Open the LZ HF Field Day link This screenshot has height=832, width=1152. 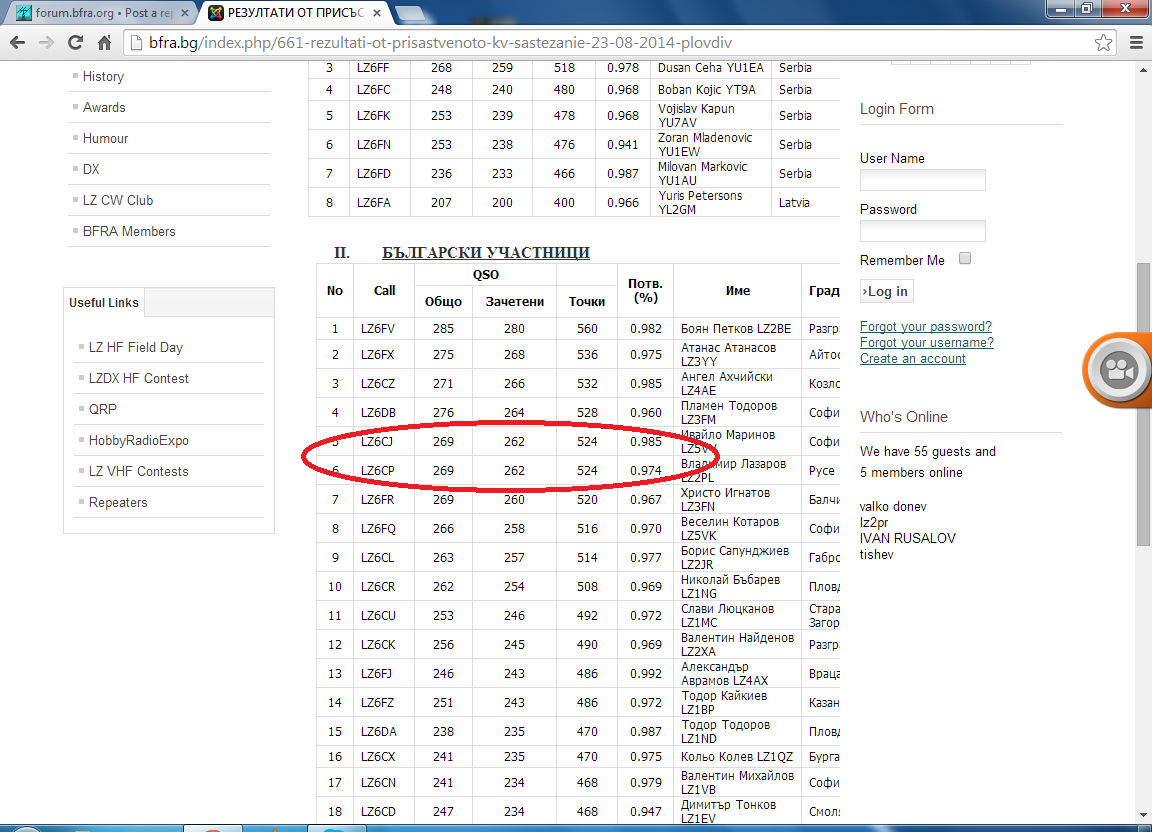tap(136, 347)
